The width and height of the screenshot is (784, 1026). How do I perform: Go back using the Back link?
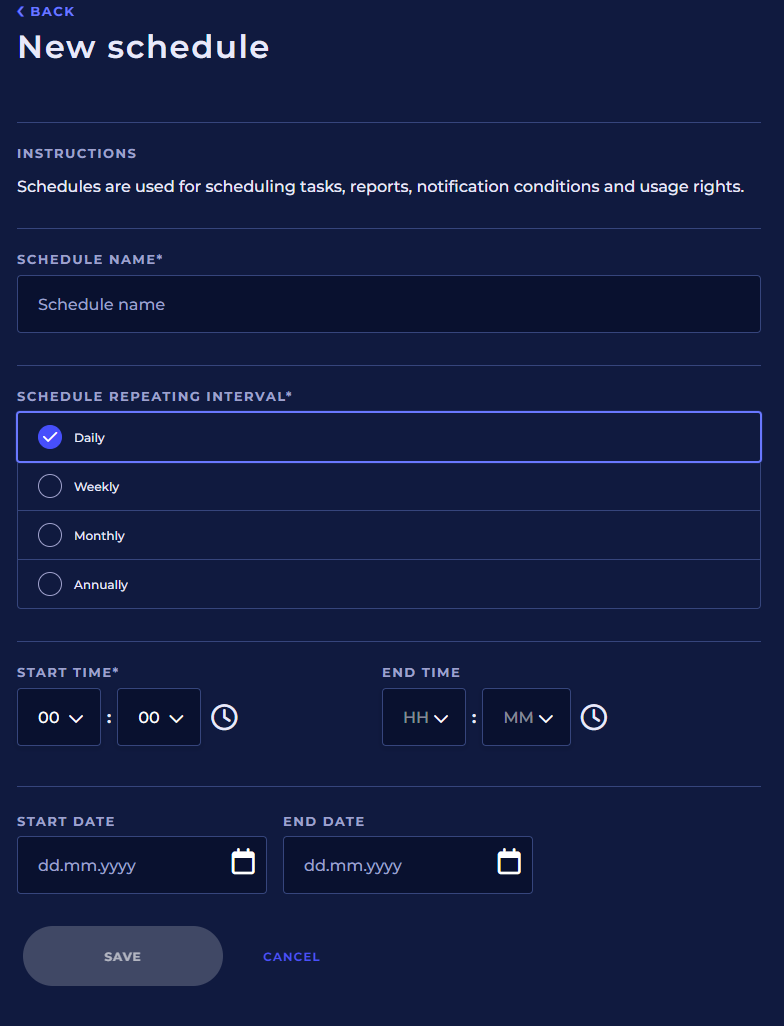pyautogui.click(x=46, y=11)
